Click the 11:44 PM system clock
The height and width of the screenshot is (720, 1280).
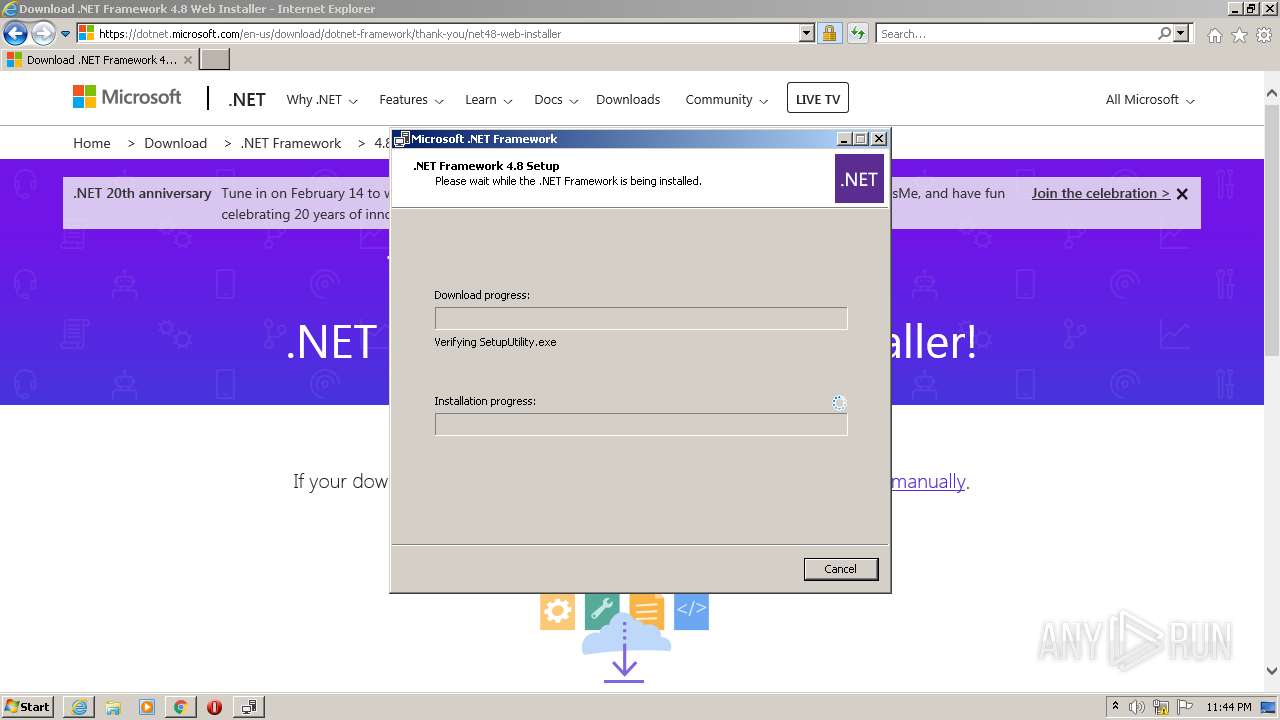click(1229, 707)
